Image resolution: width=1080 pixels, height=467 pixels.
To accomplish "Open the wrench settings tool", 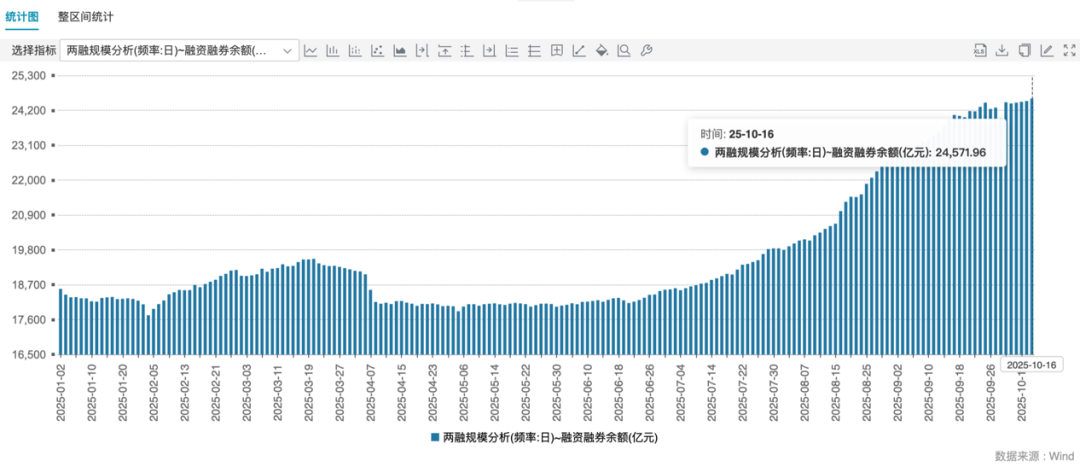I will (x=646, y=50).
